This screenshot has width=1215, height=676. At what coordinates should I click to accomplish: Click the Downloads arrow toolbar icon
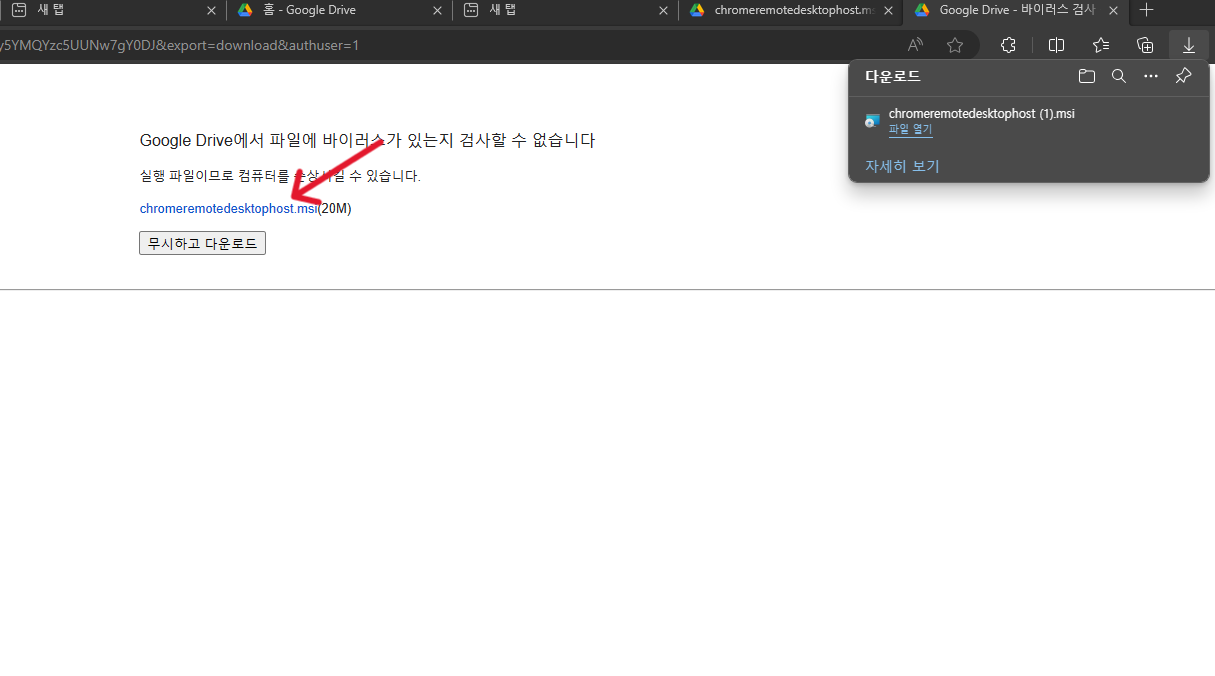1188,45
